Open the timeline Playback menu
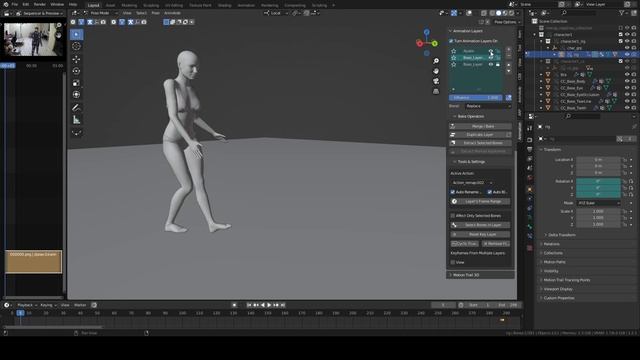640x360 pixels. point(27,305)
